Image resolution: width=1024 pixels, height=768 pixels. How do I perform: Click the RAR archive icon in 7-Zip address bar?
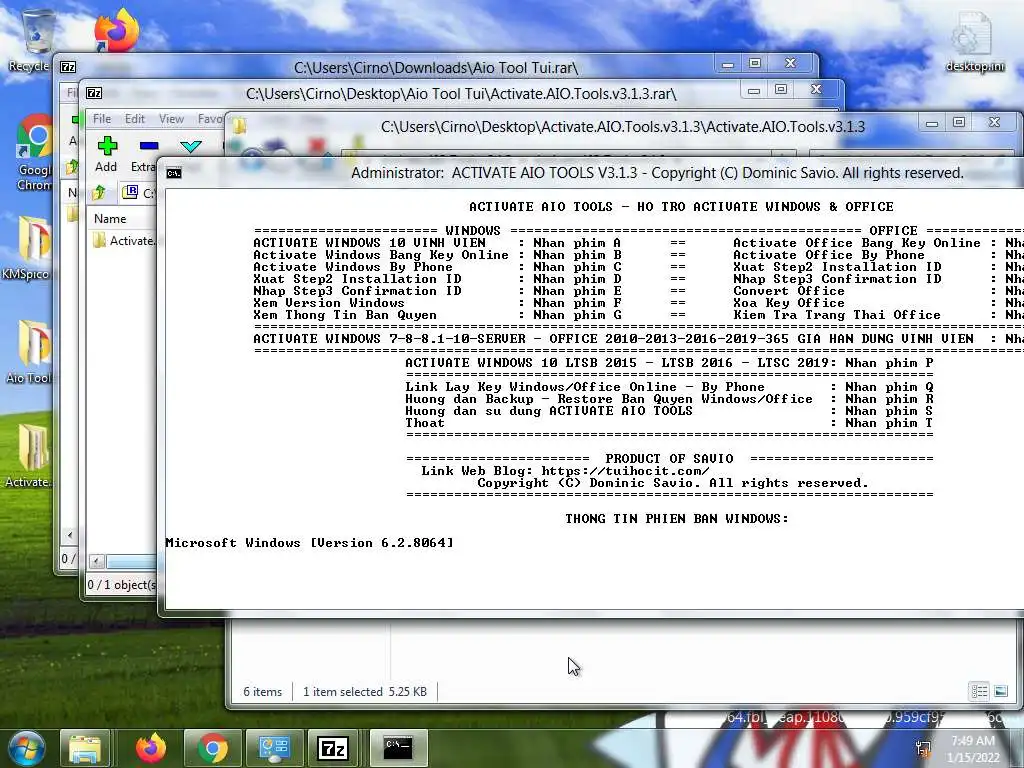[x=131, y=192]
